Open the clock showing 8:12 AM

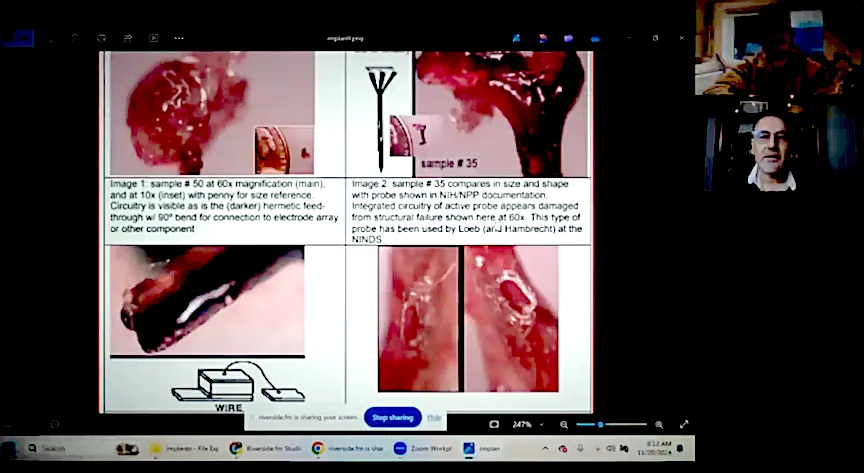[654, 448]
